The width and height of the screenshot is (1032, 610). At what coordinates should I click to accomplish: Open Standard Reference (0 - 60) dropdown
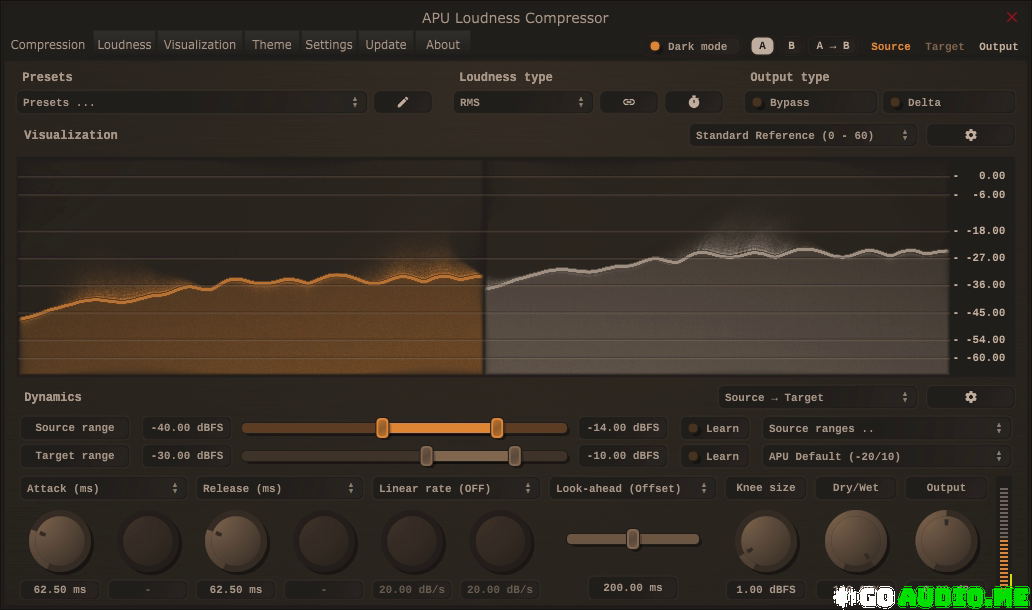coord(802,135)
